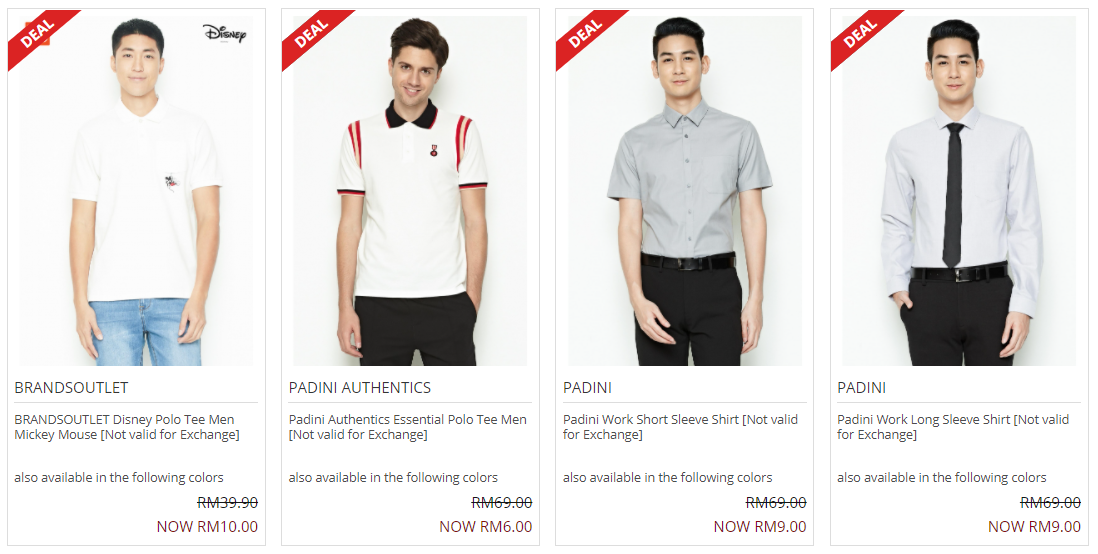This screenshot has width=1098, height=554.
Task: Open Padini Work Short Sleeve Shirt title
Action: (x=681, y=427)
